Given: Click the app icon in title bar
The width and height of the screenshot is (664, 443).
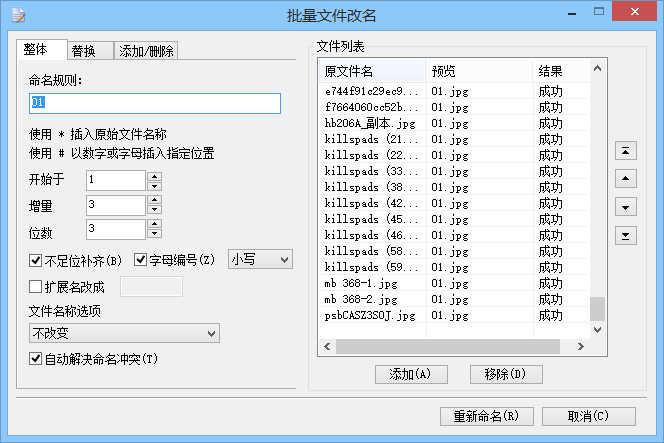Looking at the screenshot, I should (17, 15).
